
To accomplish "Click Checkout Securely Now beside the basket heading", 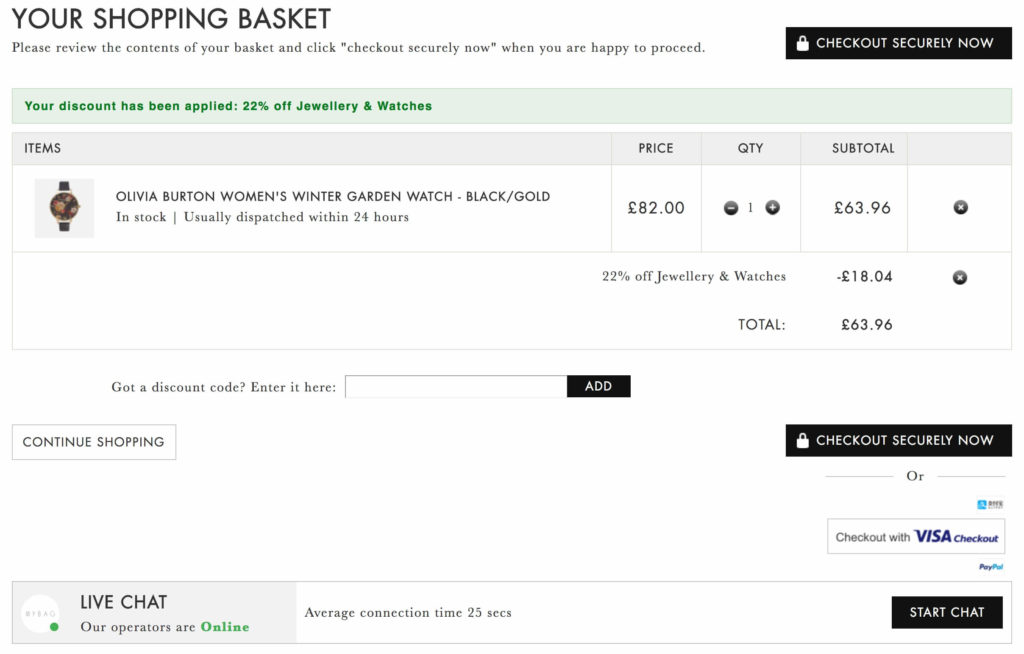I will (899, 43).
